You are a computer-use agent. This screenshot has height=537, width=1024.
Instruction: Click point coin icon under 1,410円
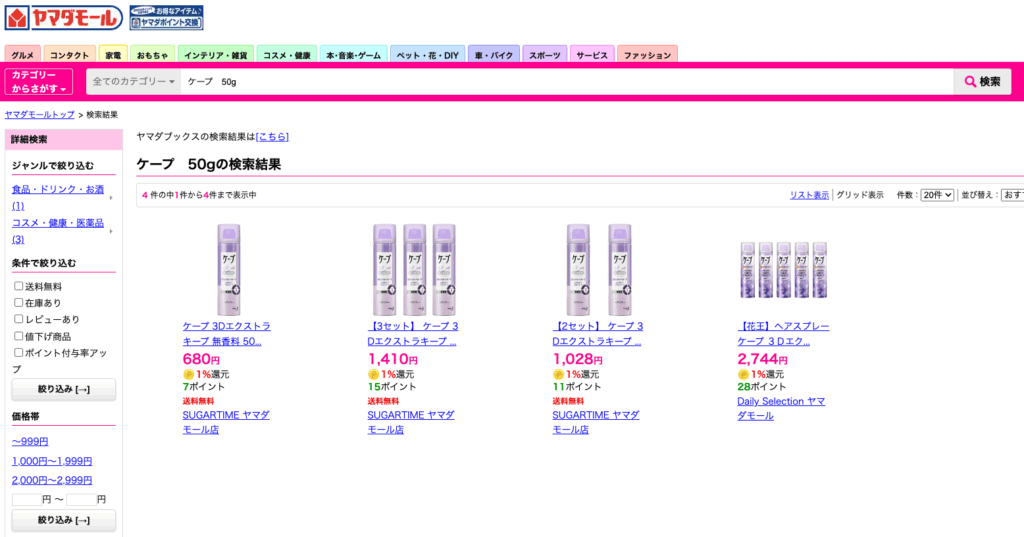(x=374, y=374)
